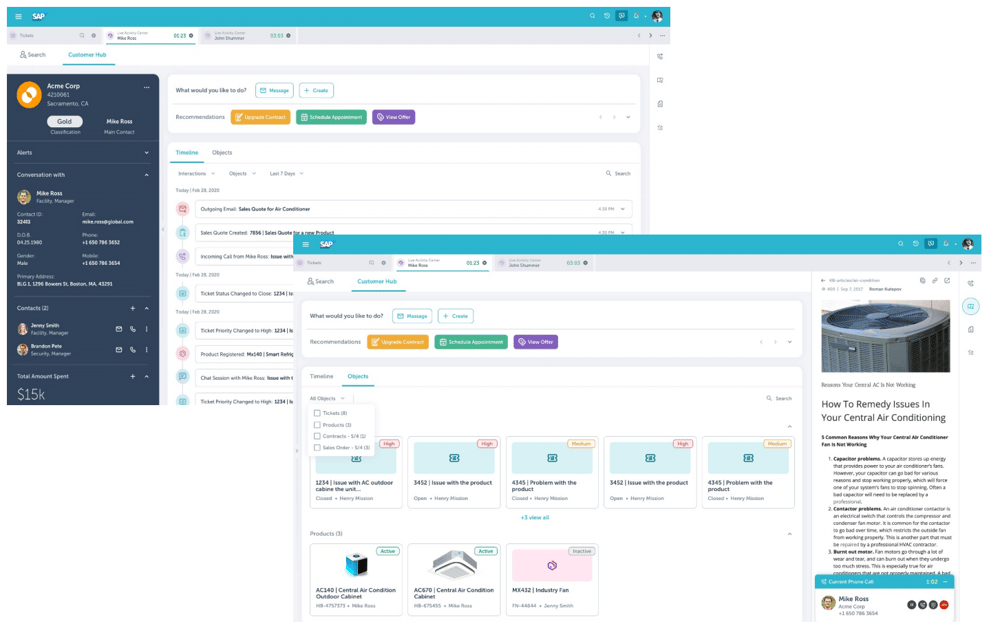Image resolution: width=1000 pixels, height=639 pixels.
Task: Switch to John Shummer activity tab in front window
Action: [542, 263]
